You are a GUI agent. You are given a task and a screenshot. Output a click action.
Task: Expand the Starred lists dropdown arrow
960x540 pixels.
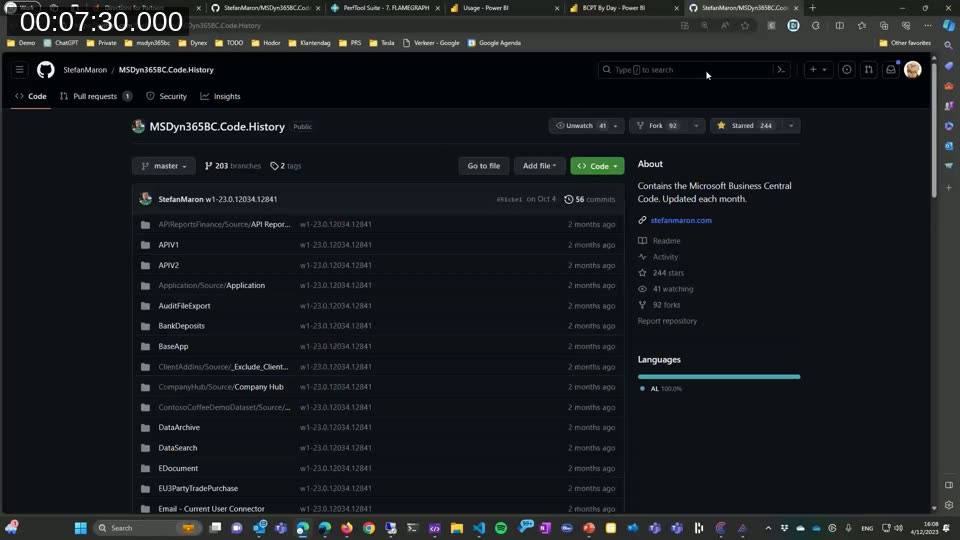click(x=791, y=126)
